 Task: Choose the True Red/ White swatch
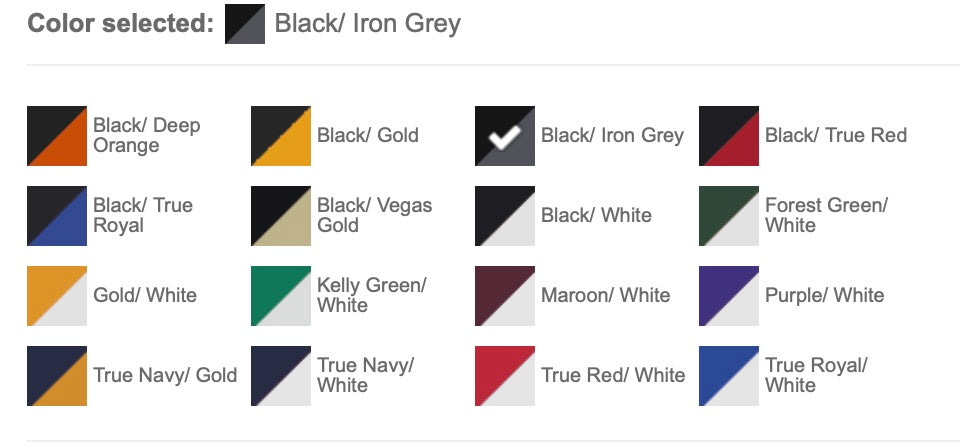click(505, 376)
